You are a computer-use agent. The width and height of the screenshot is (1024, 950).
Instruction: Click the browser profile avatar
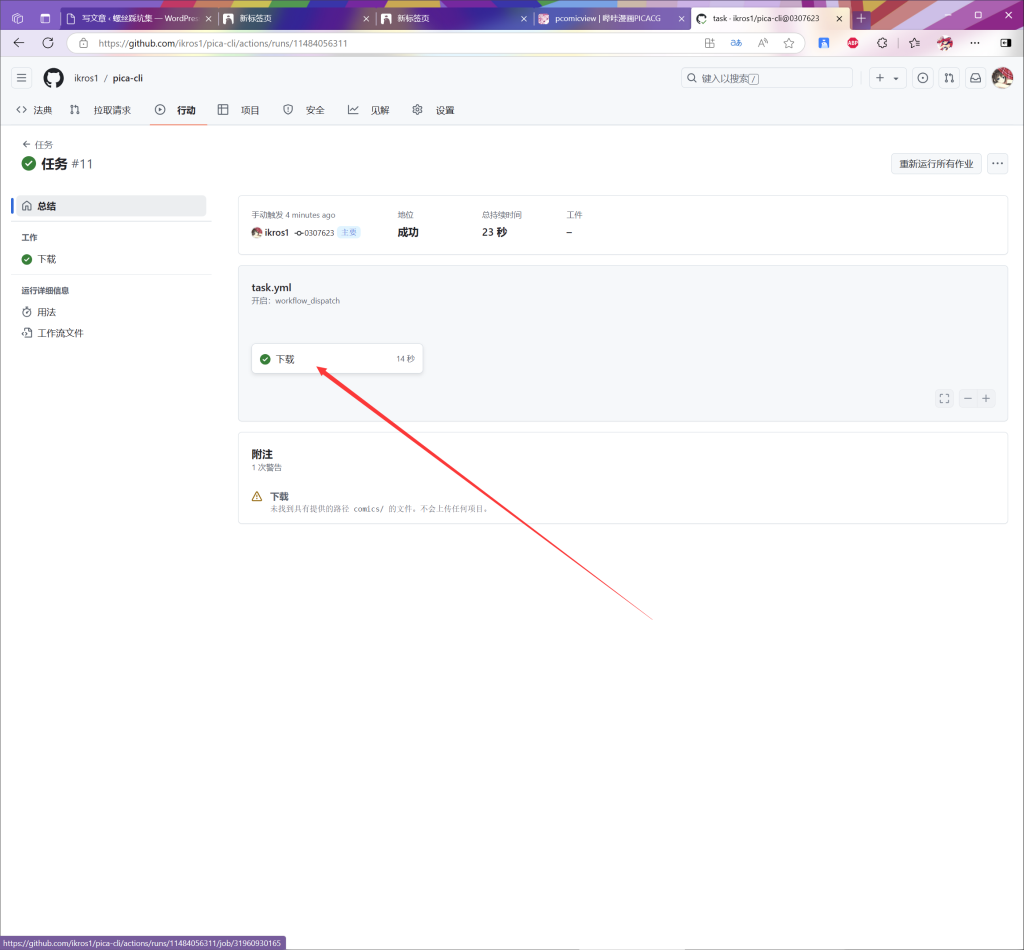[x=944, y=43]
